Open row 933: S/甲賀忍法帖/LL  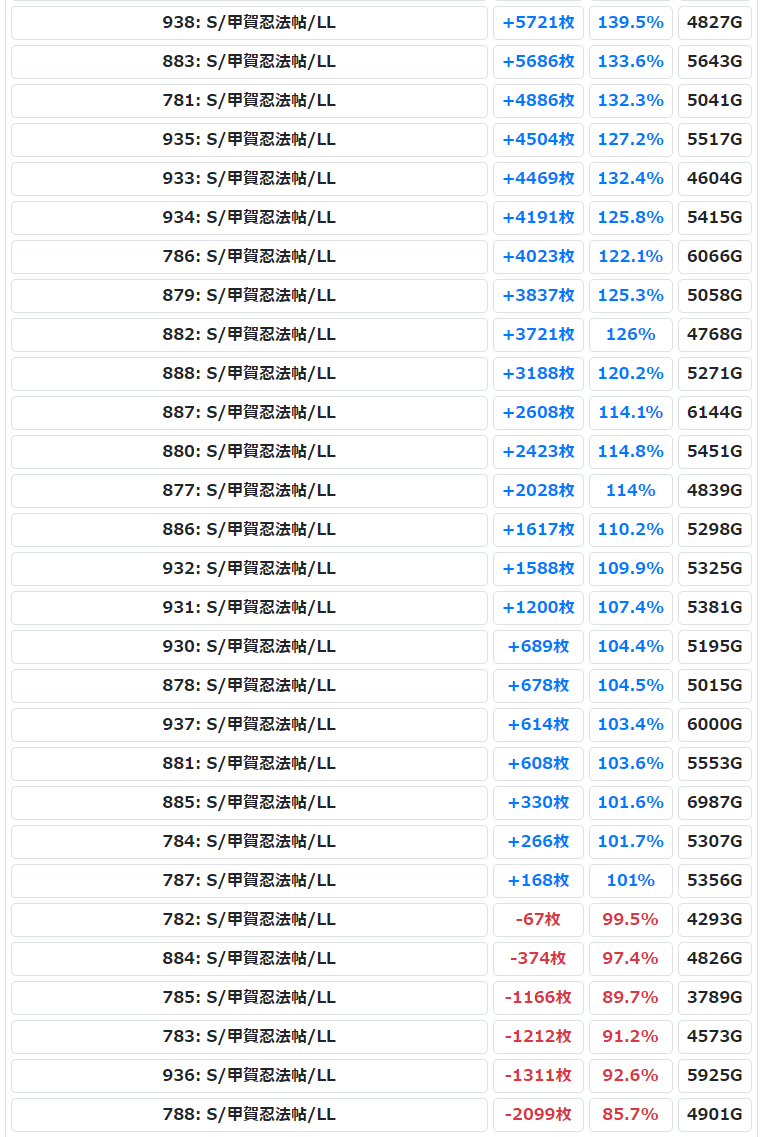click(x=249, y=178)
